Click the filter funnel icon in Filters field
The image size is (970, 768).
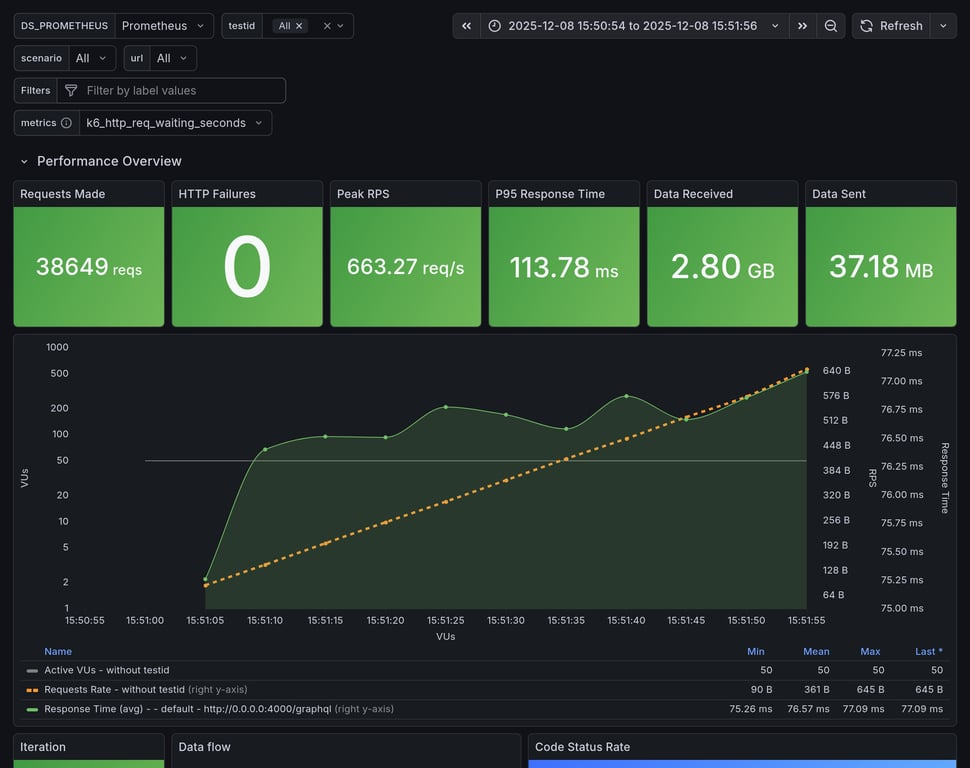click(x=70, y=90)
